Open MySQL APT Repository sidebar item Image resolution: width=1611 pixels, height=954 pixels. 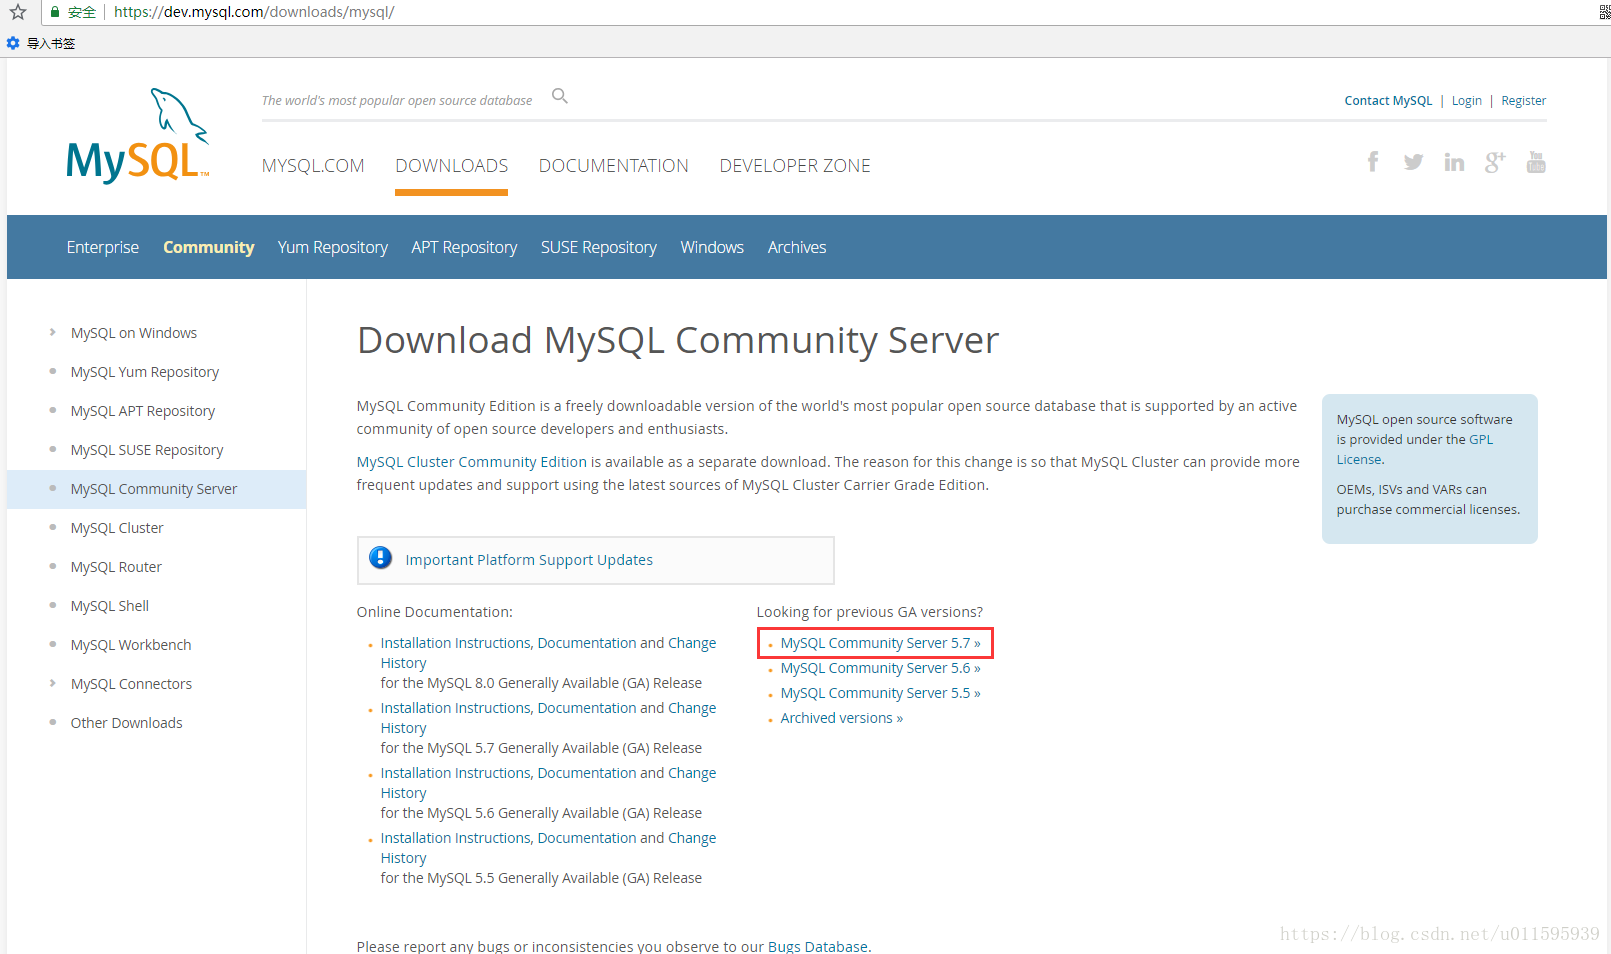click(x=143, y=411)
